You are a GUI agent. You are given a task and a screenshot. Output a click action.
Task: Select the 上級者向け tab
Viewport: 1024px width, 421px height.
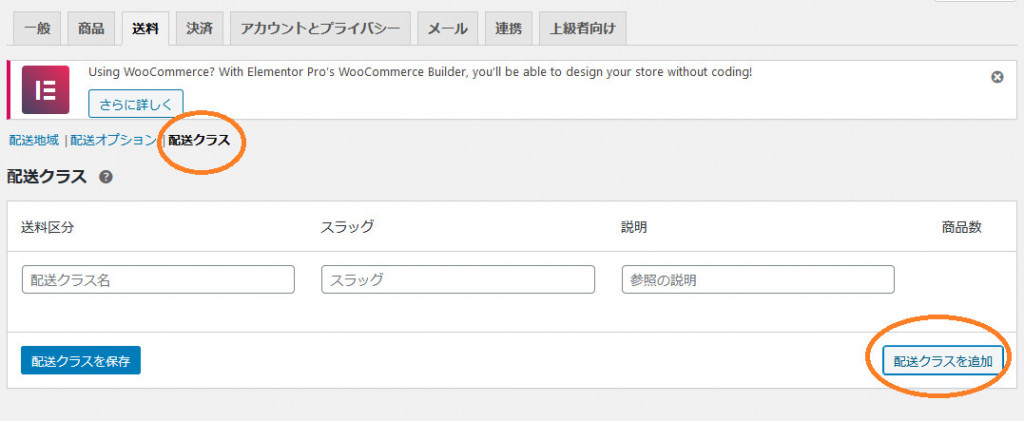click(583, 29)
